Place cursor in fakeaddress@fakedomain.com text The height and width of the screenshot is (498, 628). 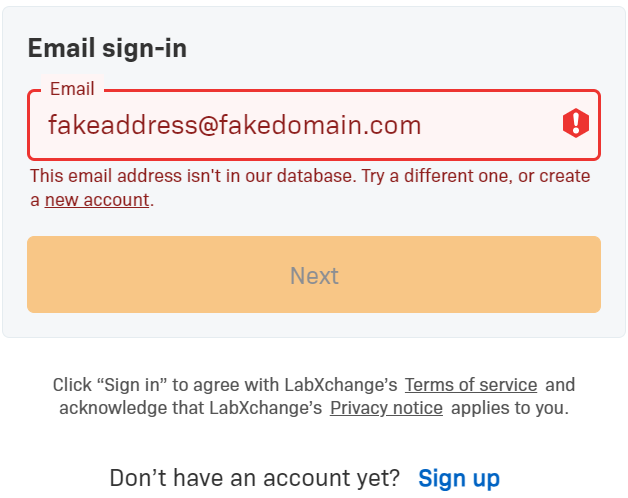235,125
